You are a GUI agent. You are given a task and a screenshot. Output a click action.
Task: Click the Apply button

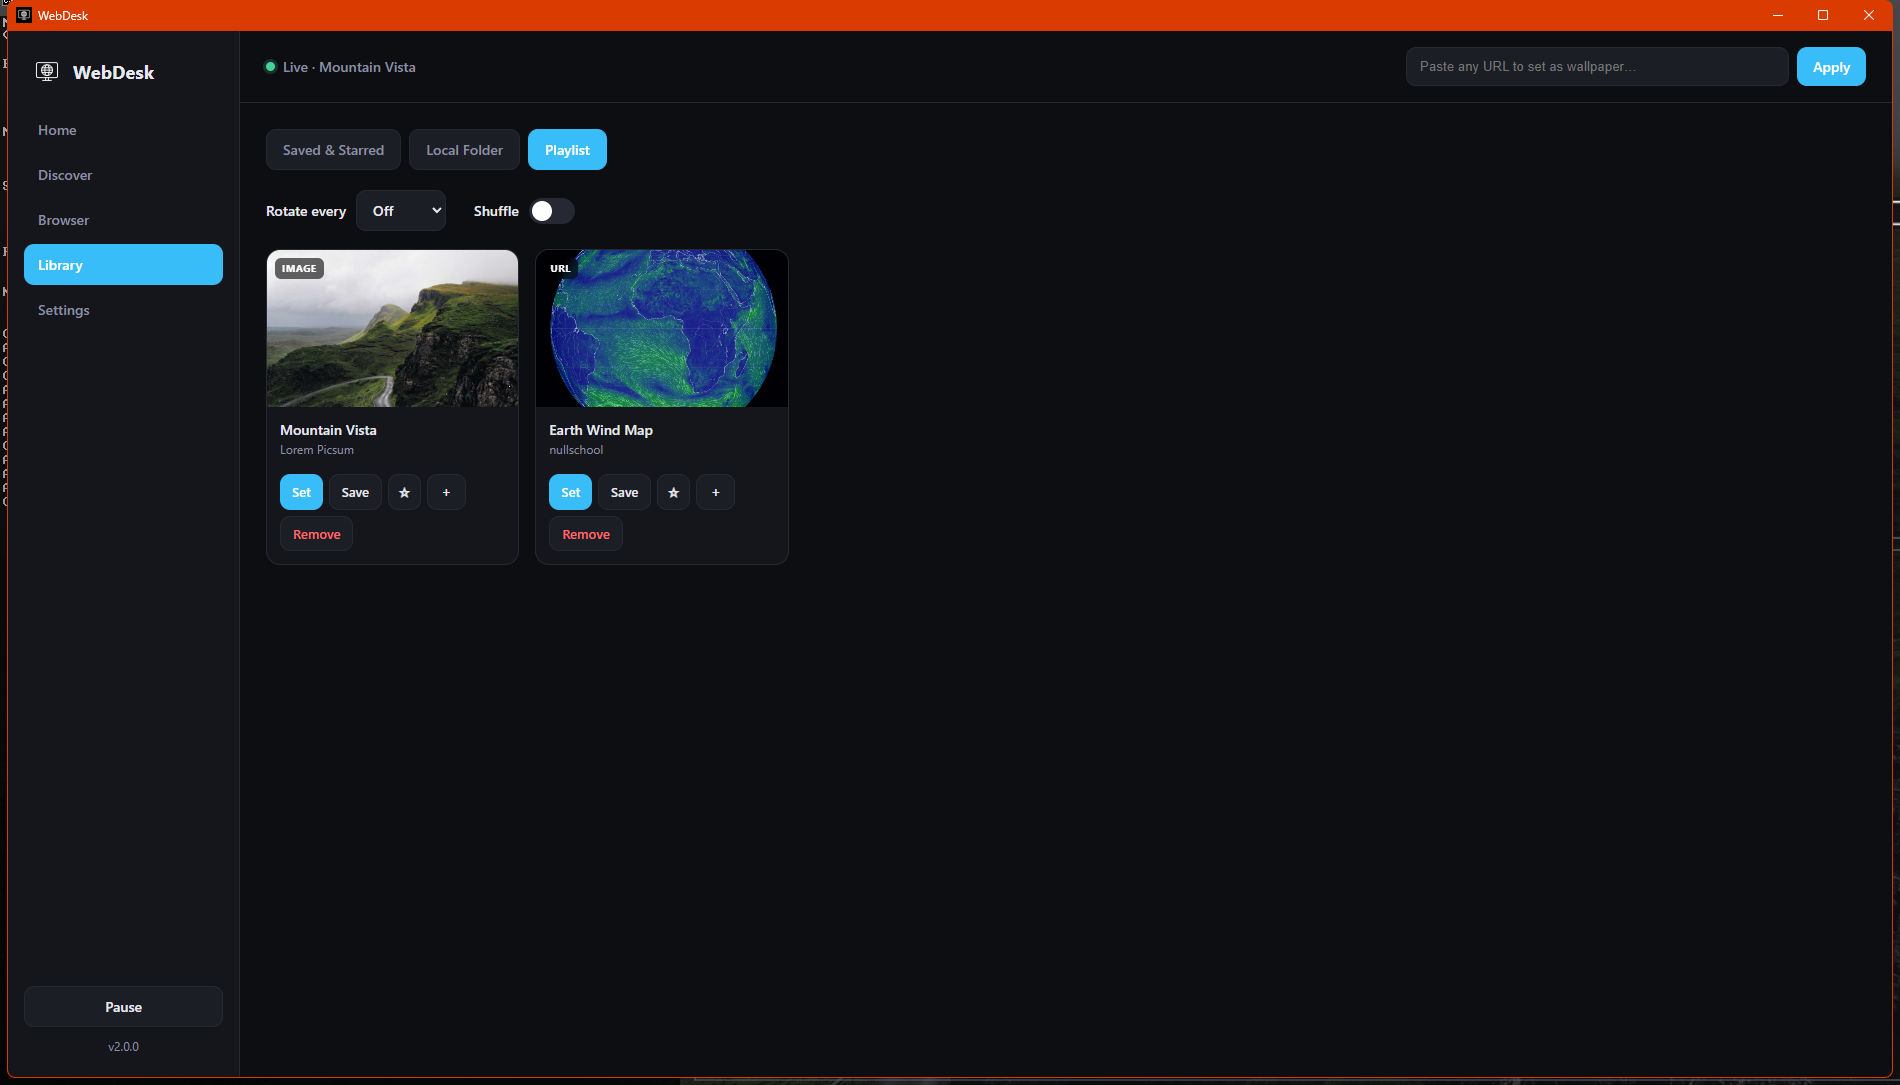click(1831, 67)
